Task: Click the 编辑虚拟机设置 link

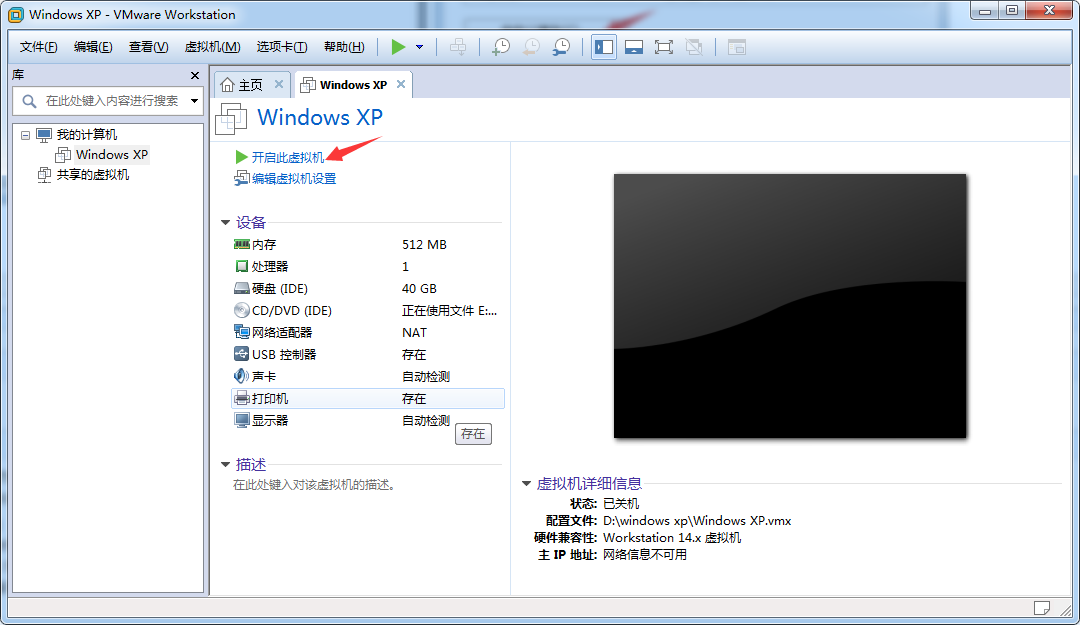Action: pyautogui.click(x=294, y=178)
